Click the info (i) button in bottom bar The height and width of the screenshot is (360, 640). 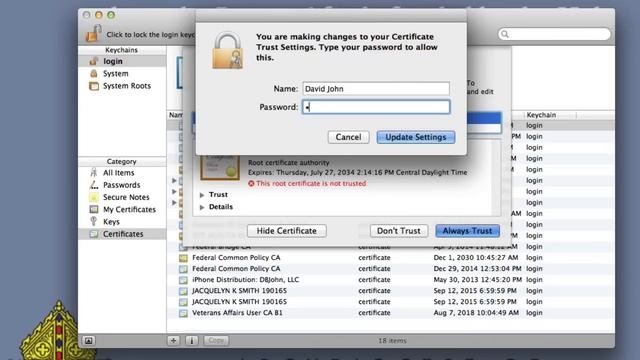192,340
